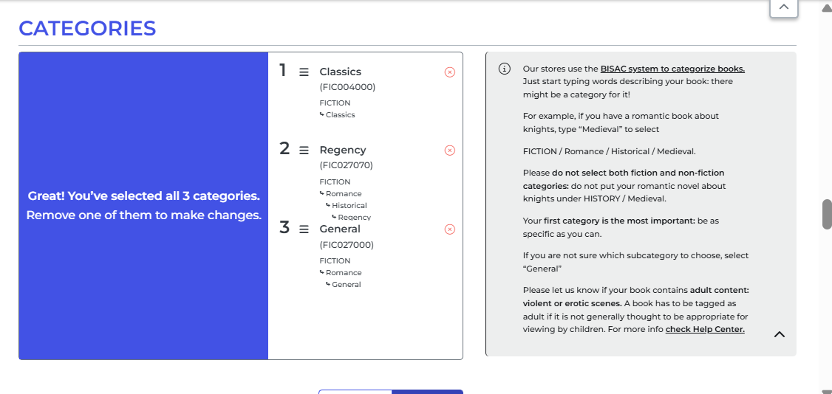Click the Classics reorder handle icon
832x394 pixels.
(304, 72)
